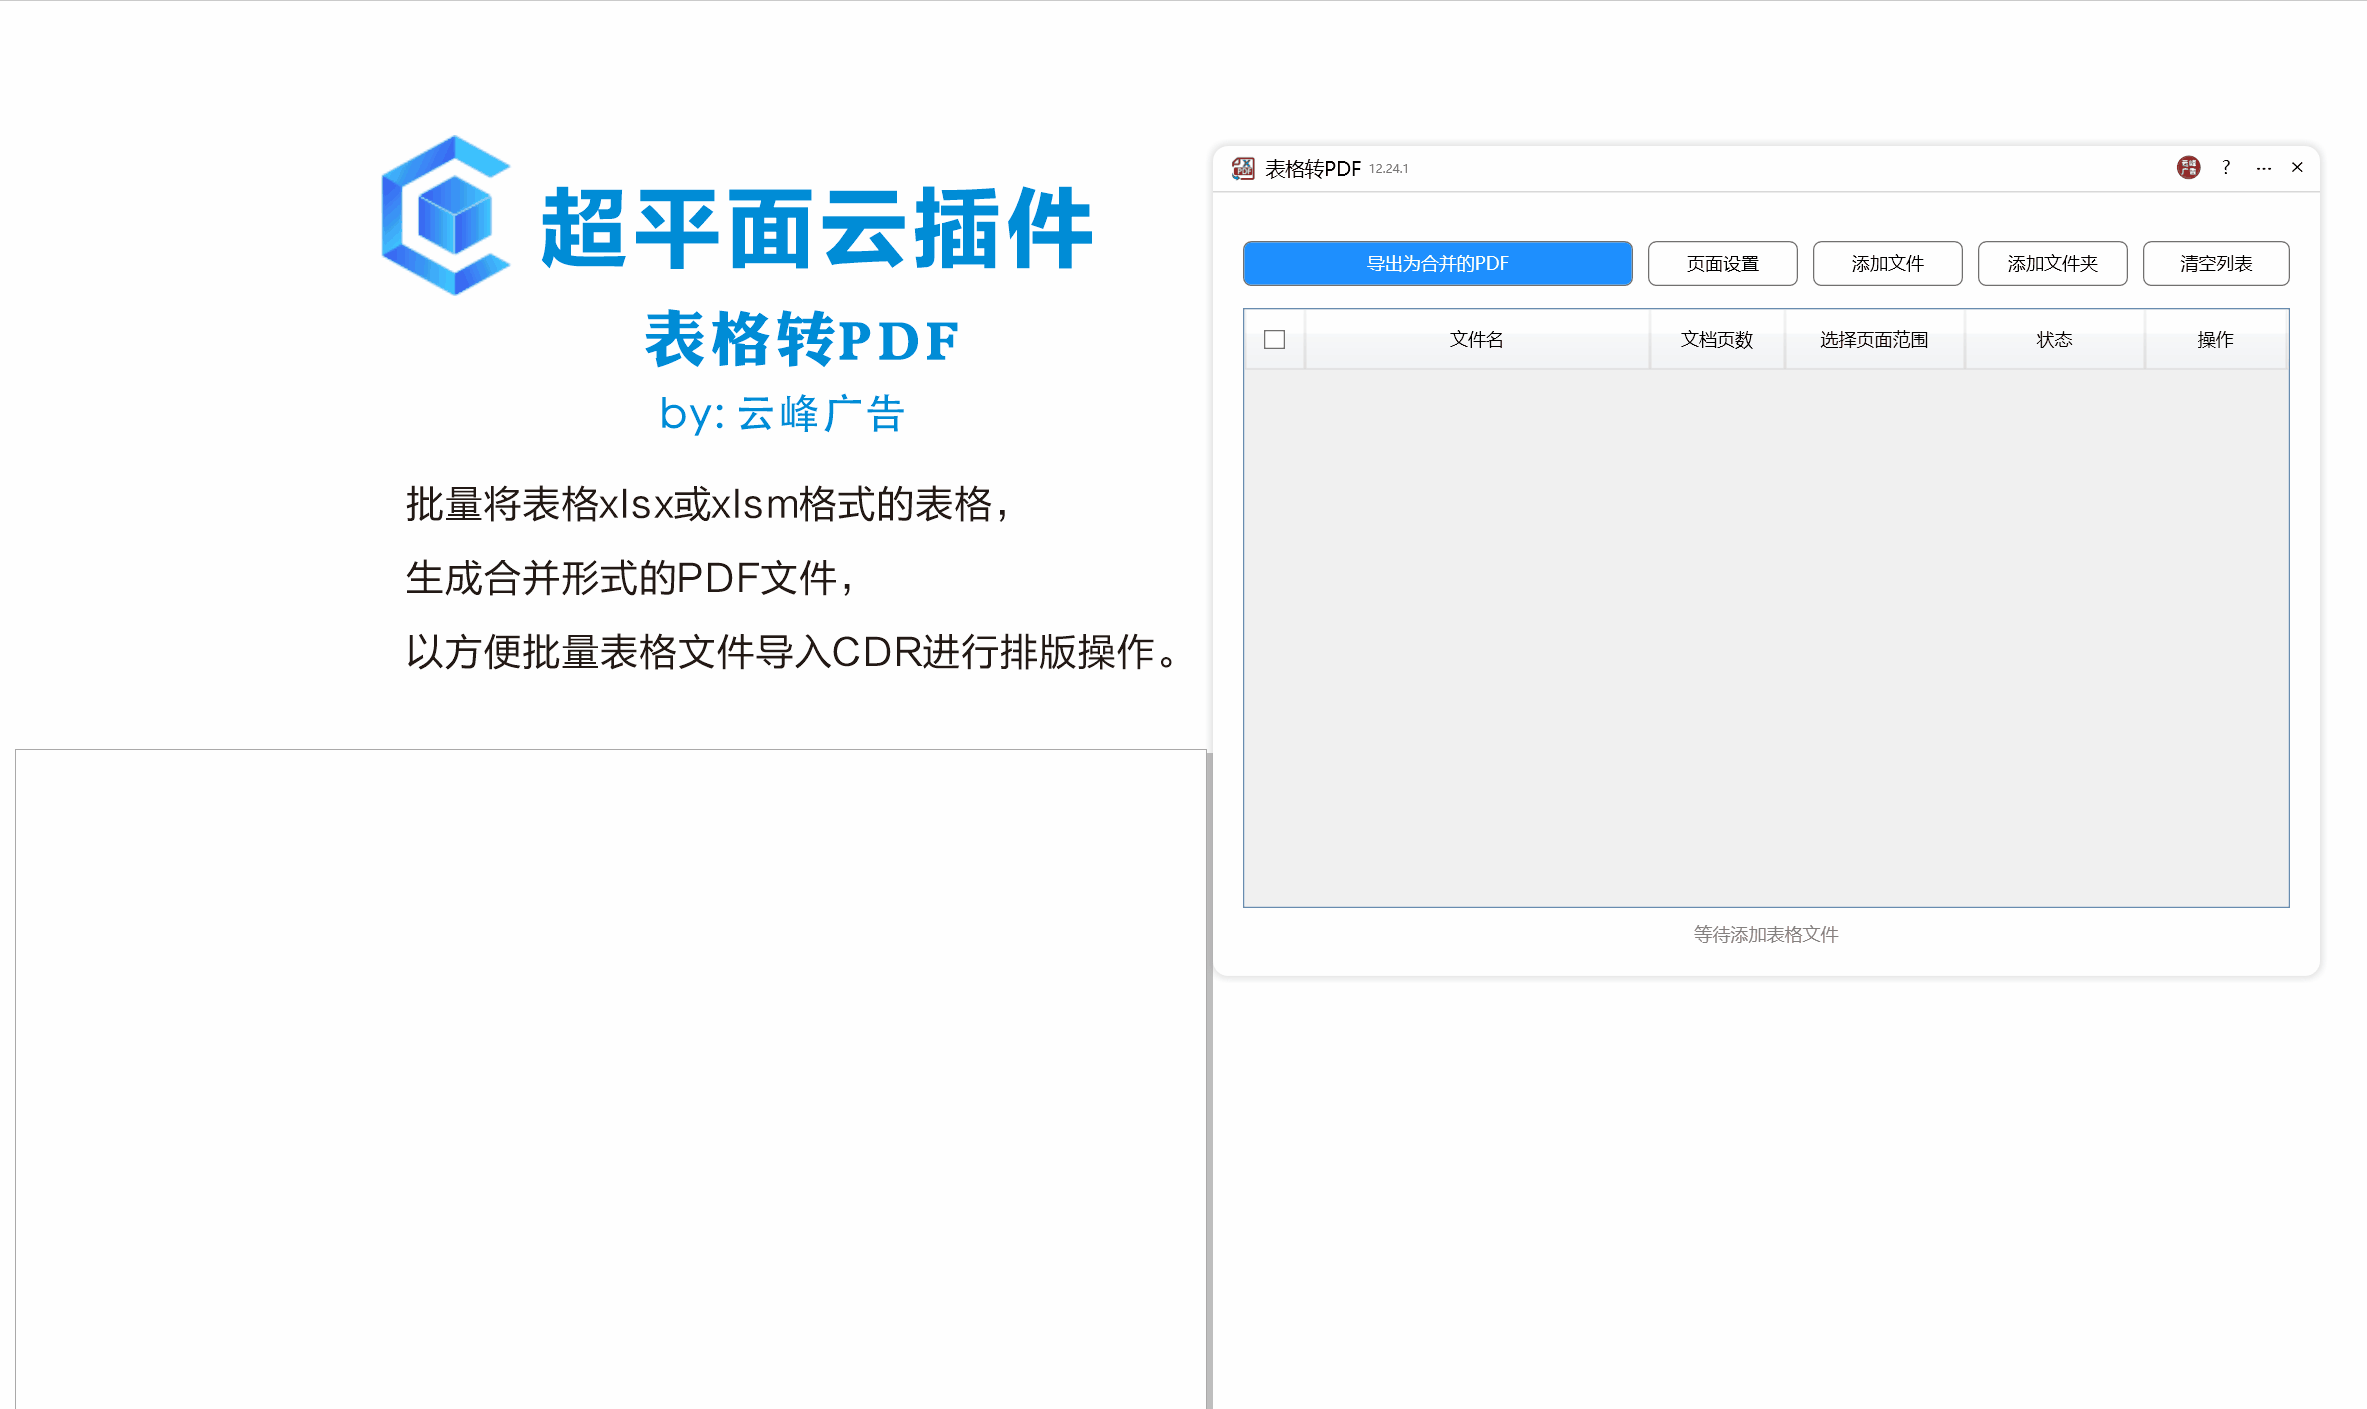Click the blue 导出为合并的PDF button
2367x1409 pixels.
point(1437,264)
